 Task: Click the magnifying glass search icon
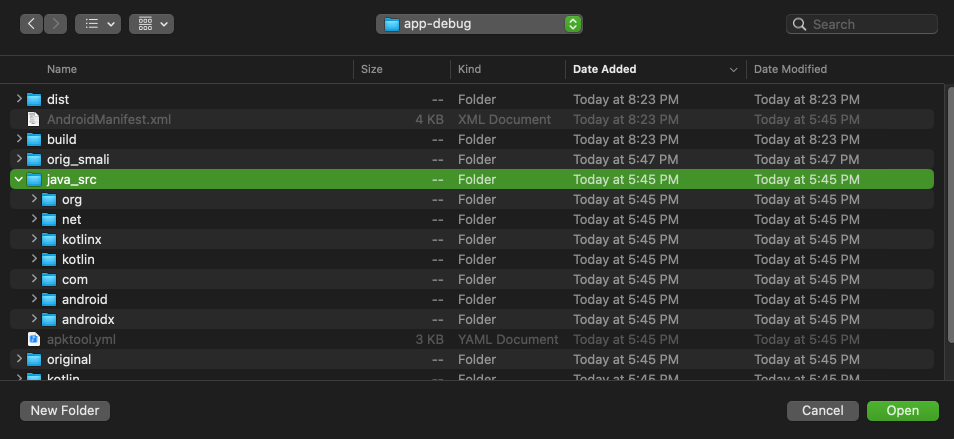click(x=801, y=24)
